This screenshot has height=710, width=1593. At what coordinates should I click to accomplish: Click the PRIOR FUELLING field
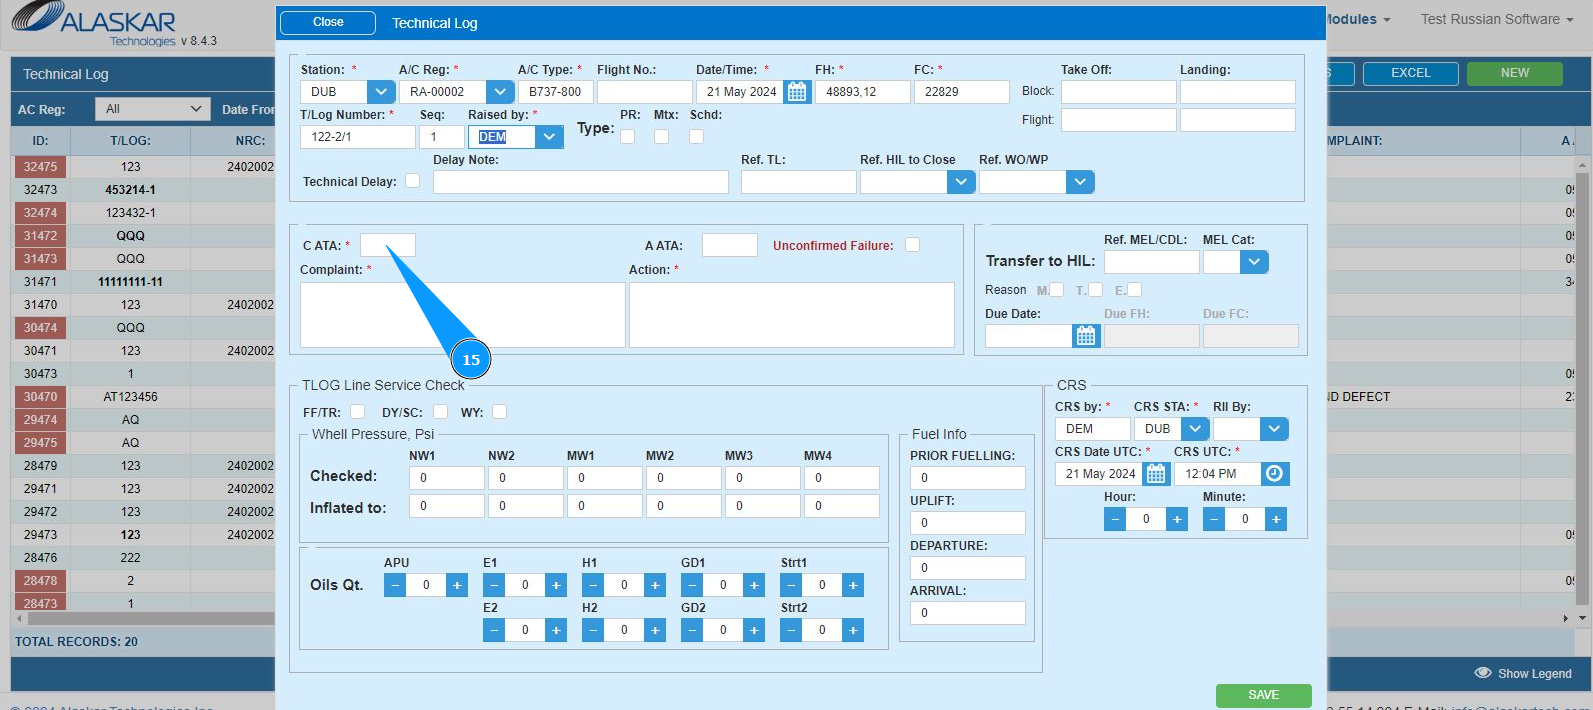tap(967, 478)
